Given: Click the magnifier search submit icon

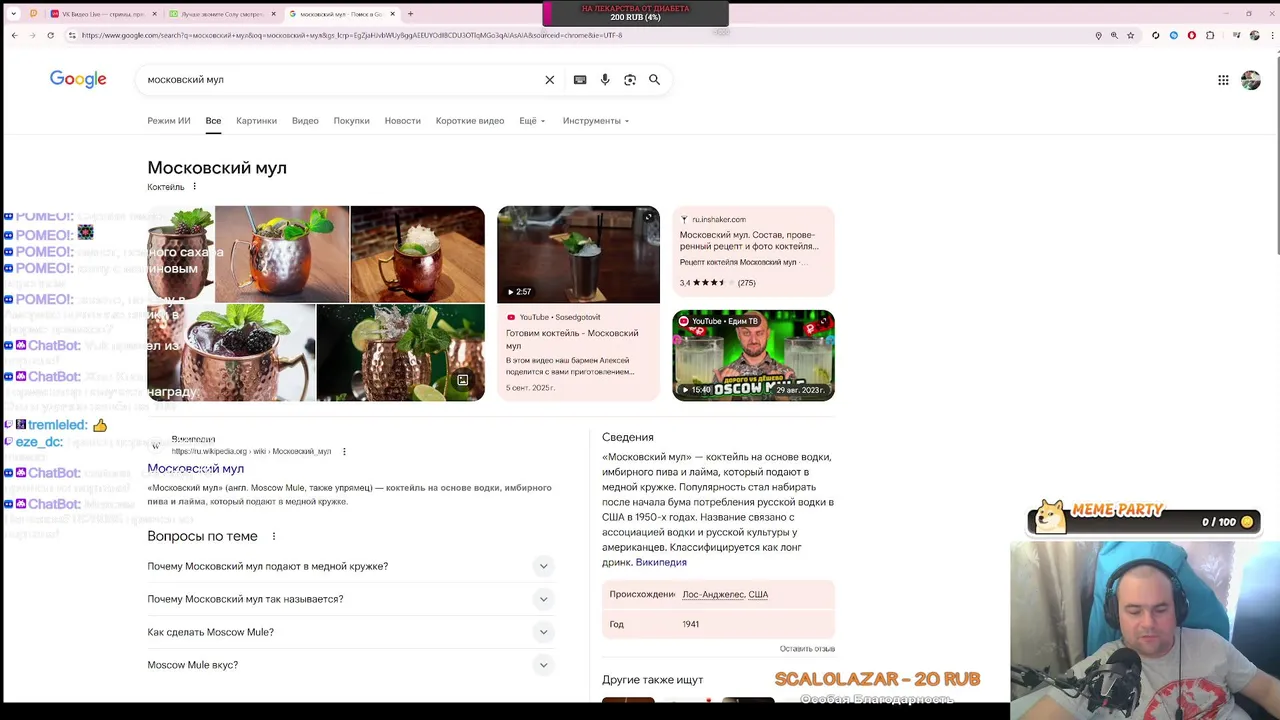Looking at the screenshot, I should 655,80.
